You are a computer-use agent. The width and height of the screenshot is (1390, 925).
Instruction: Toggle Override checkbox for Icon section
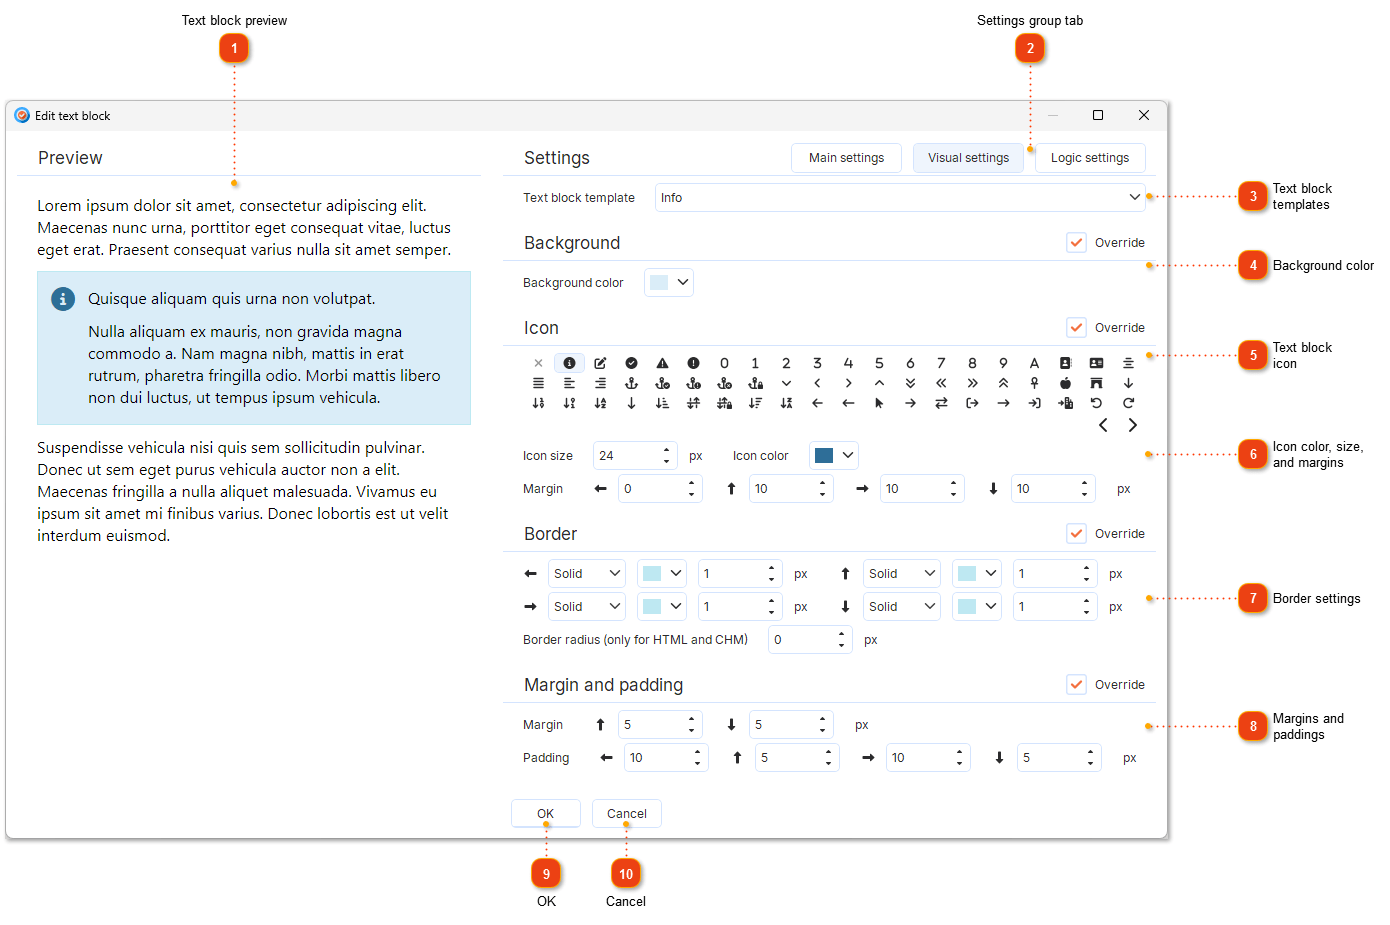click(1076, 327)
